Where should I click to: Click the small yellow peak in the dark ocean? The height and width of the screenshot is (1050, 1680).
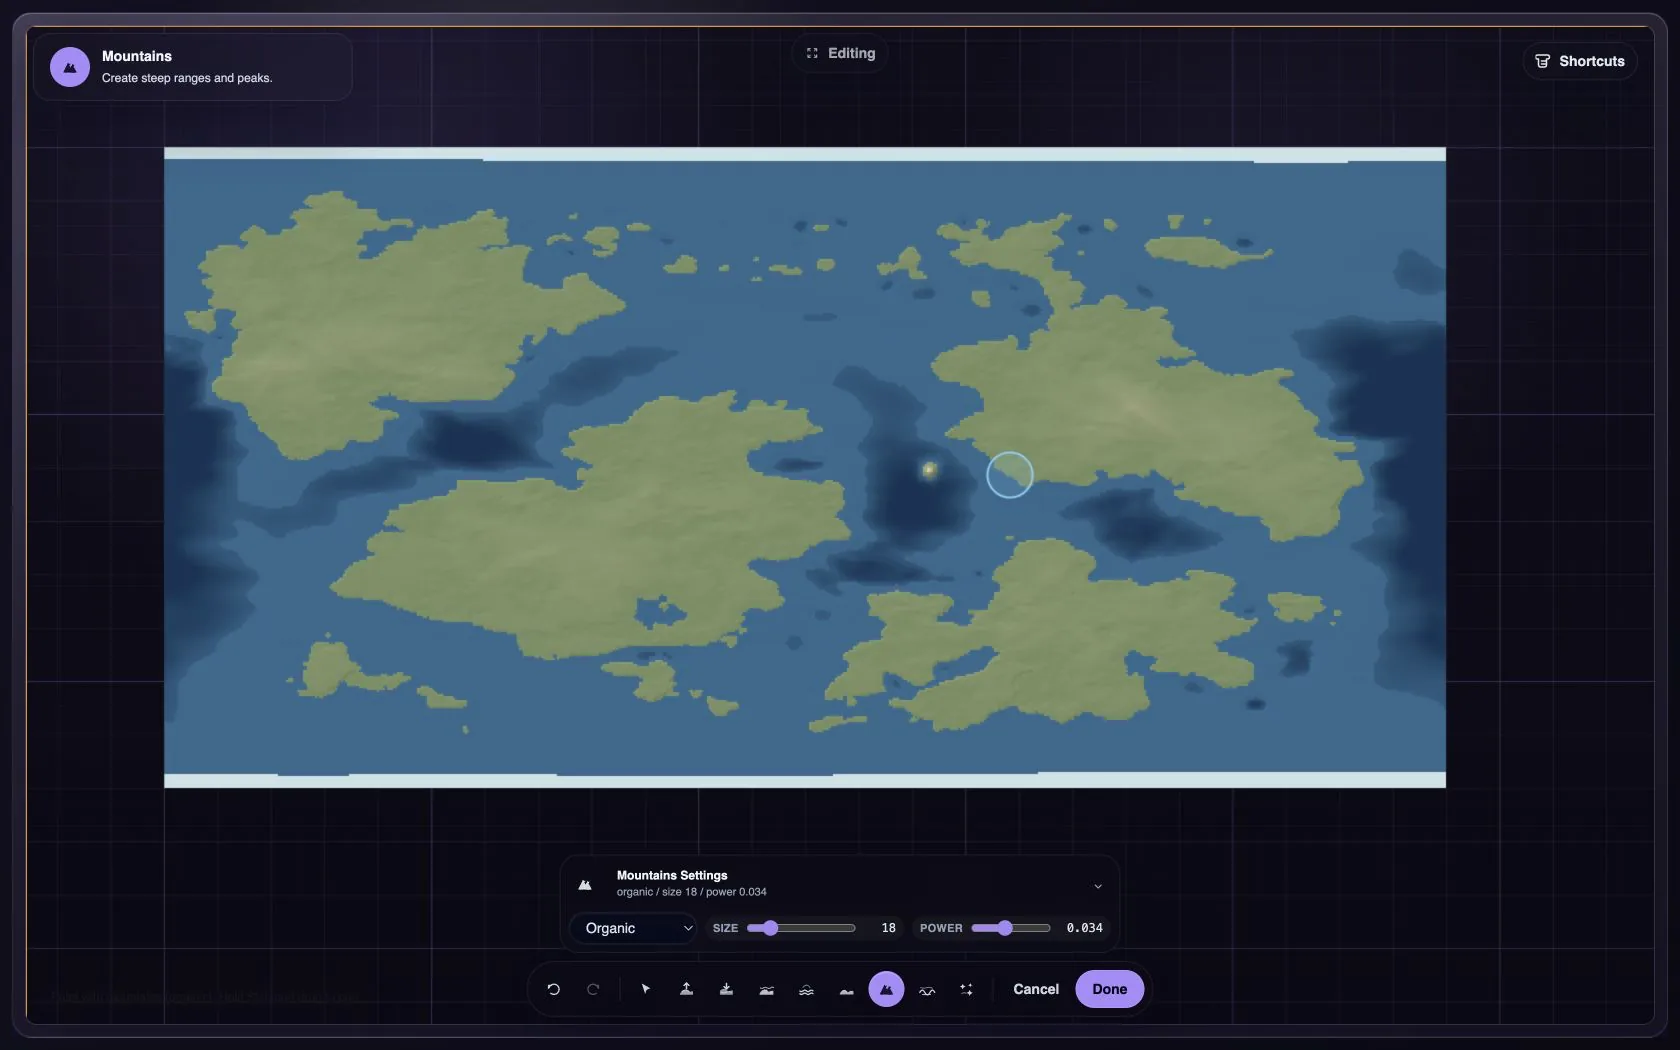tap(929, 469)
